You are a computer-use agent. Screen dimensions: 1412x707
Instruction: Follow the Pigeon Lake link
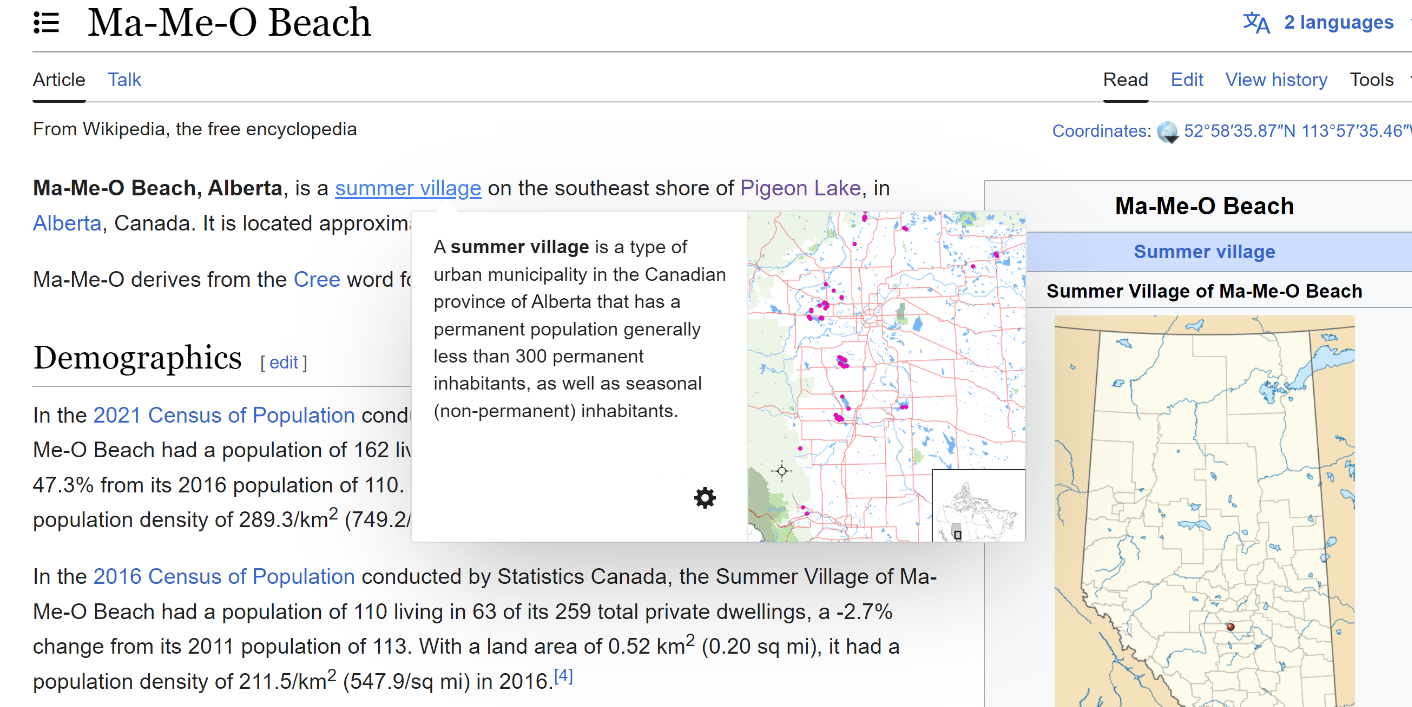click(x=800, y=188)
